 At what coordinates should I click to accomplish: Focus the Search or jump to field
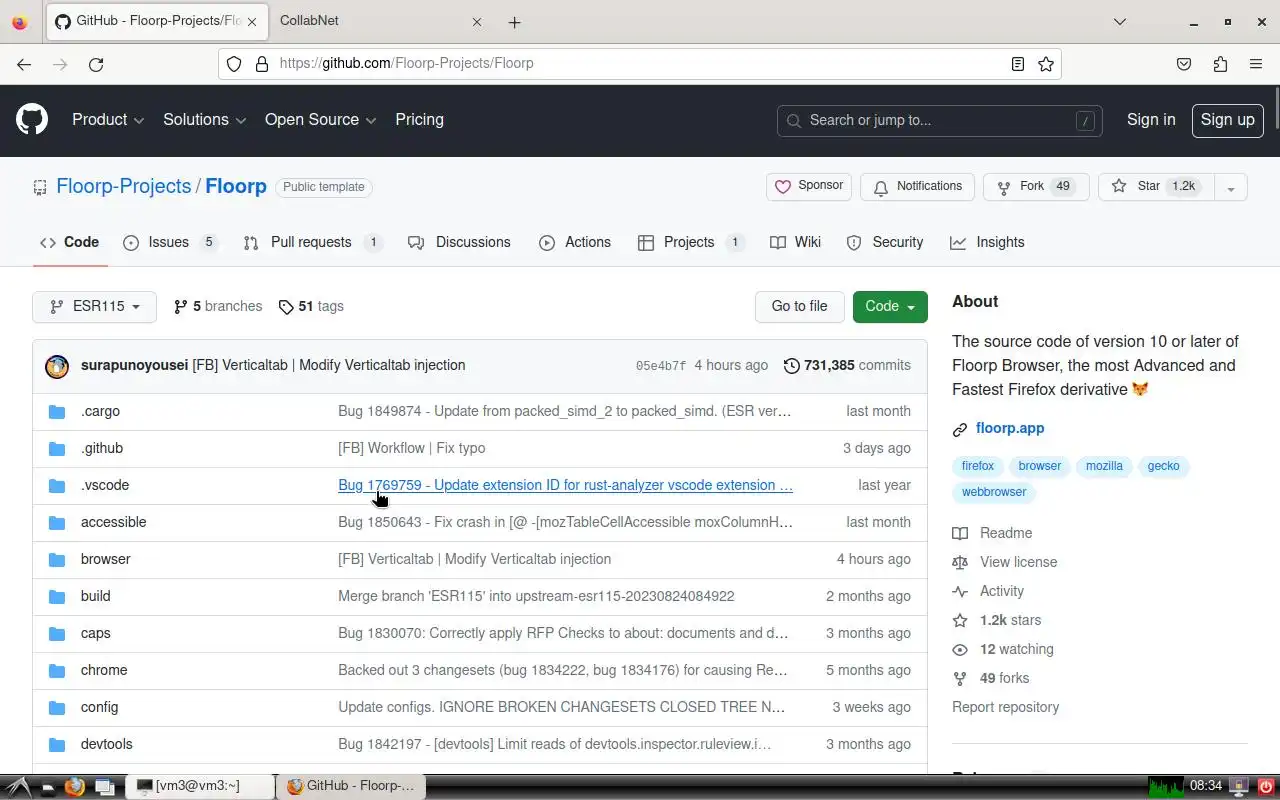pos(939,120)
